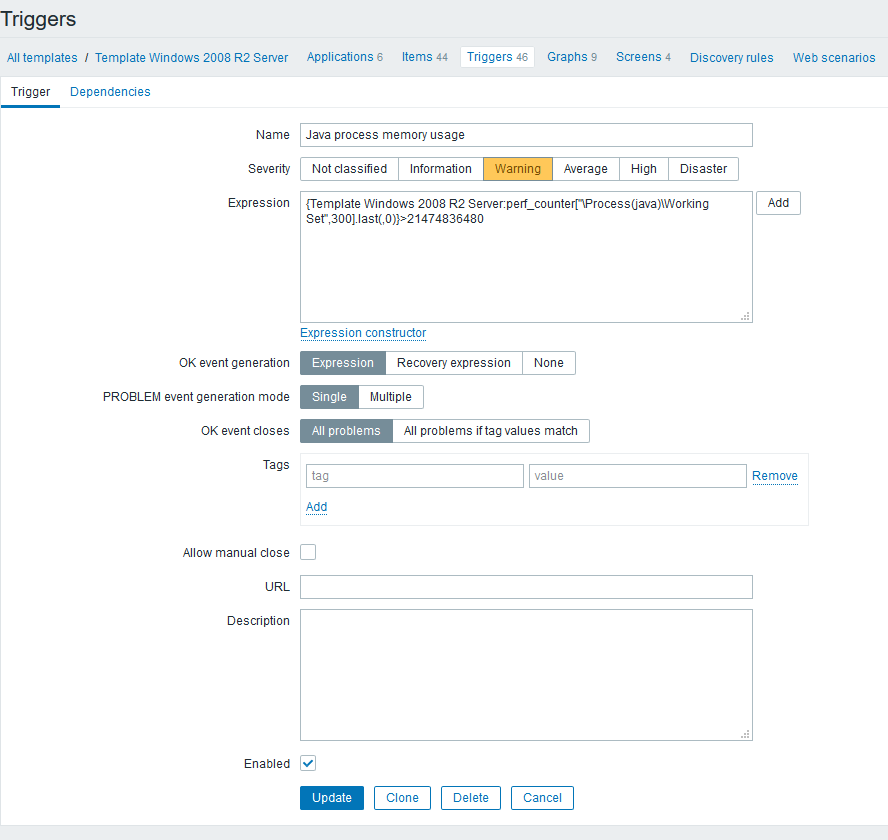This screenshot has height=840, width=888.
Task: Choose Multiple problem event generation mode
Action: pos(391,397)
